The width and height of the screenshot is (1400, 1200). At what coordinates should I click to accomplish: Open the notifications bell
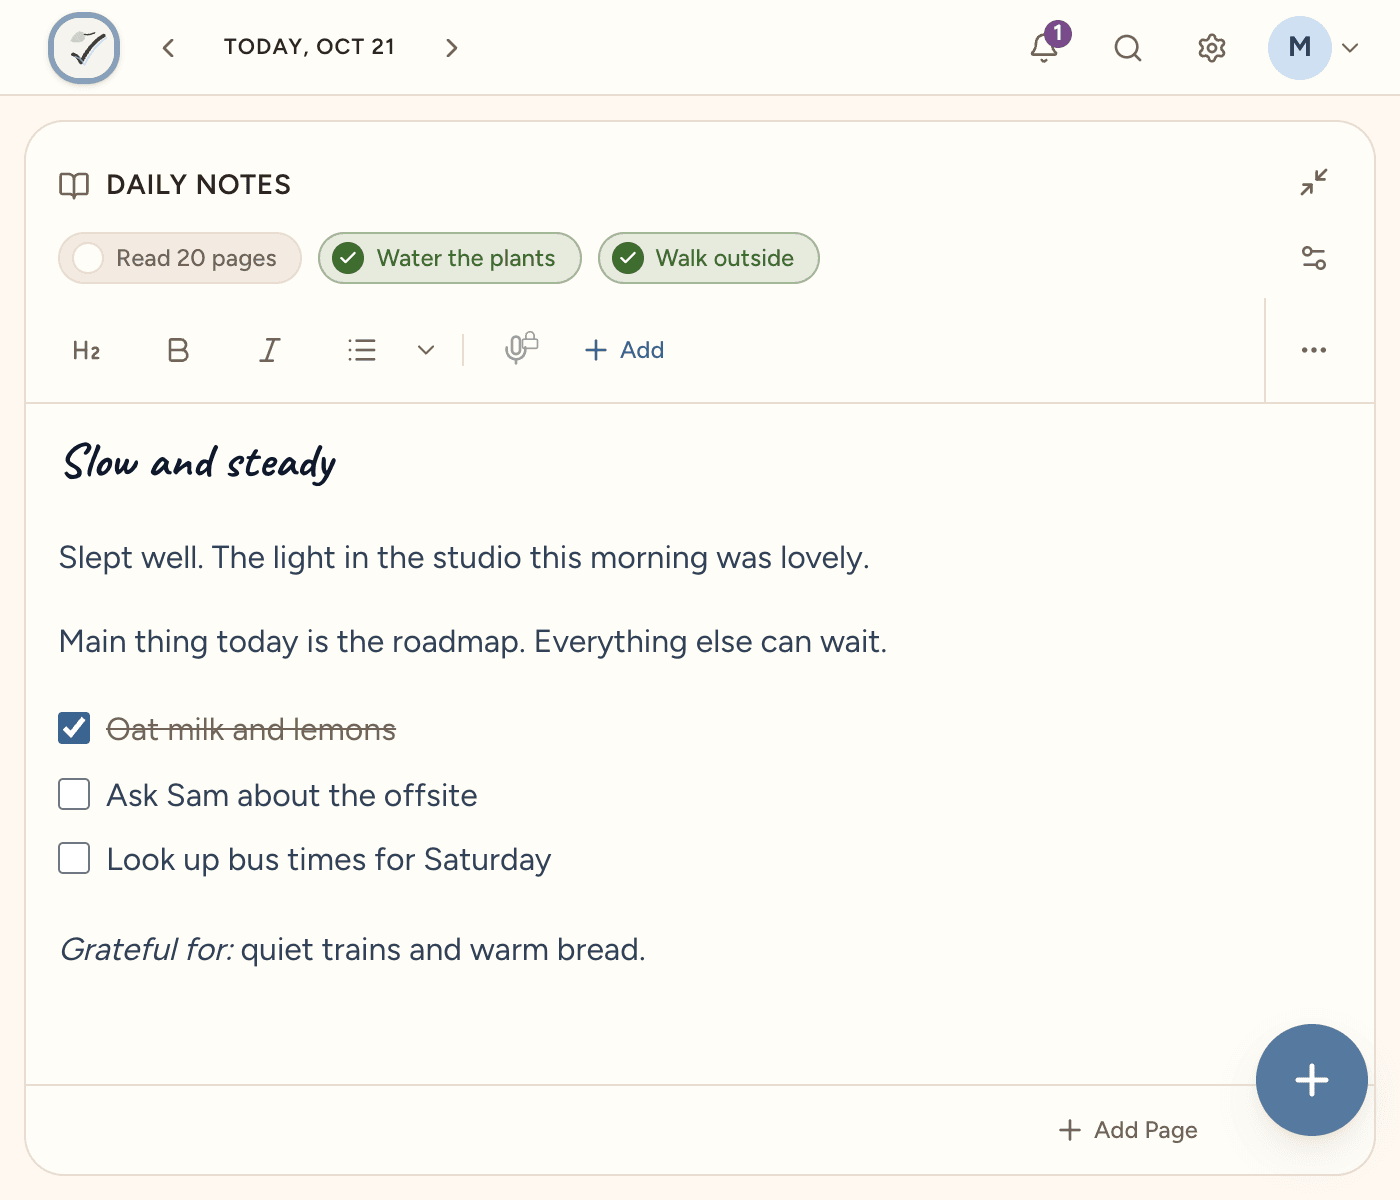point(1045,47)
